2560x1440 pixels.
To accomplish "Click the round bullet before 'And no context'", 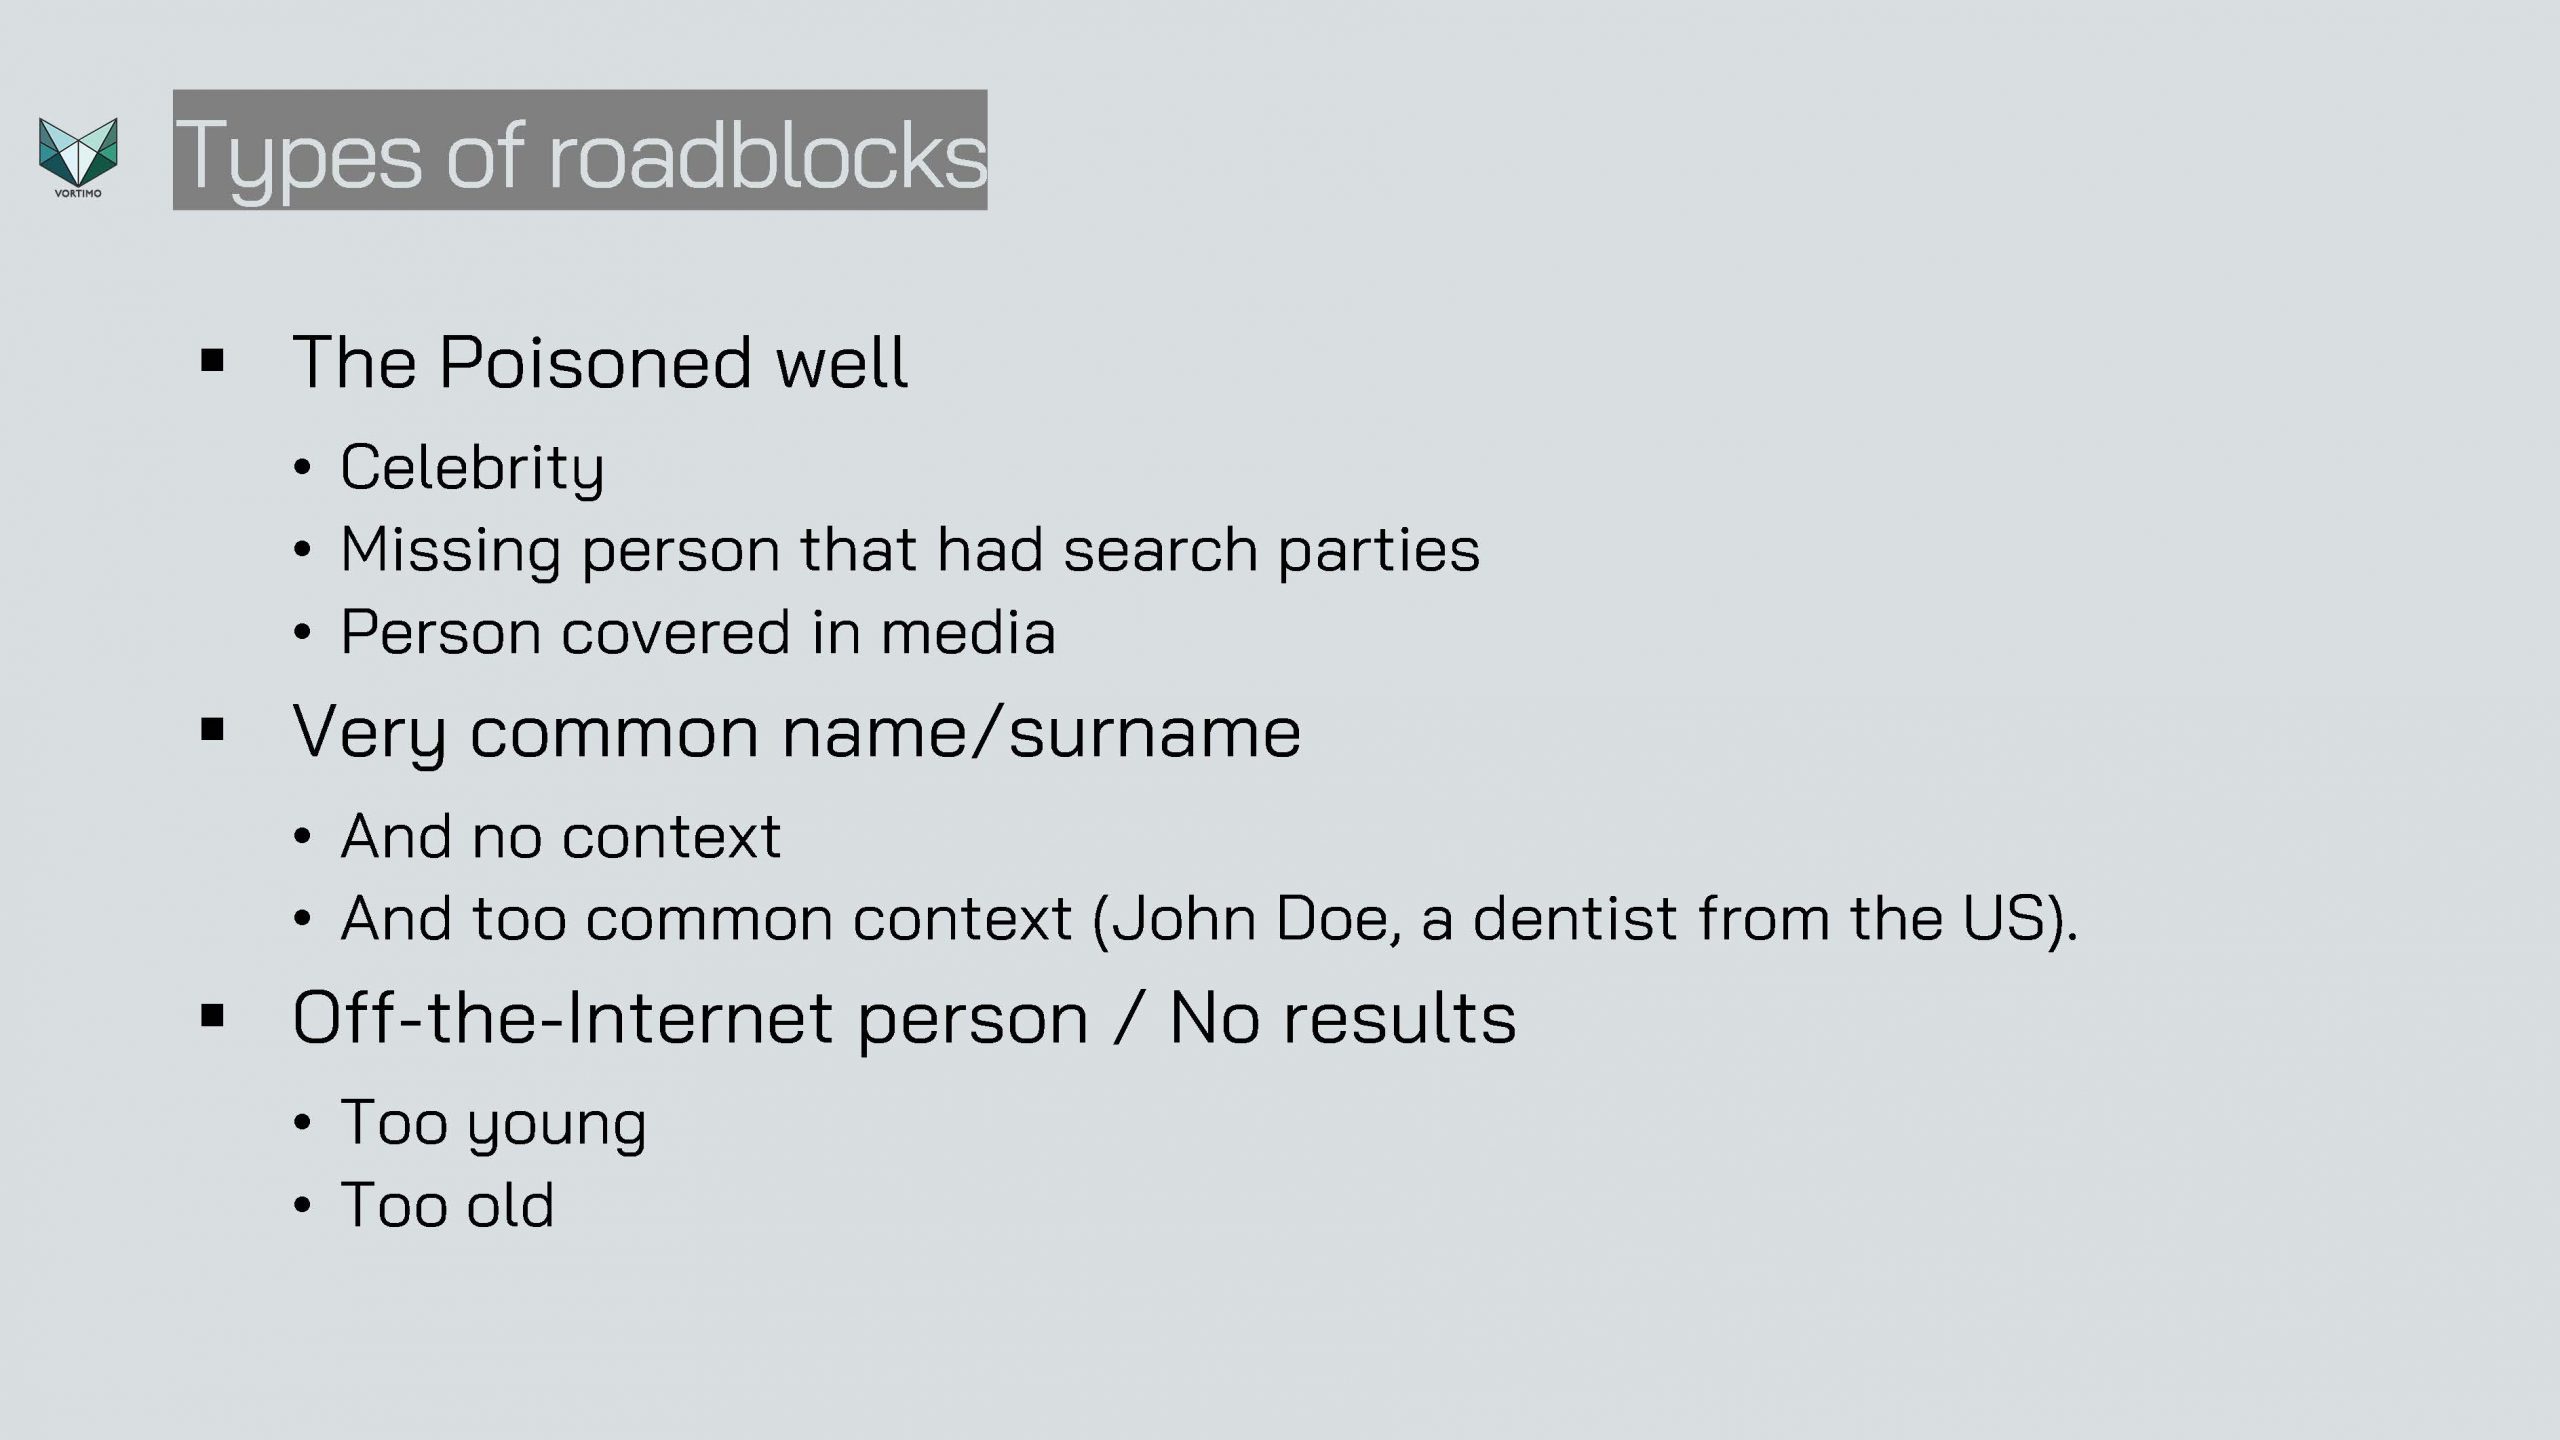I will click(x=302, y=837).
